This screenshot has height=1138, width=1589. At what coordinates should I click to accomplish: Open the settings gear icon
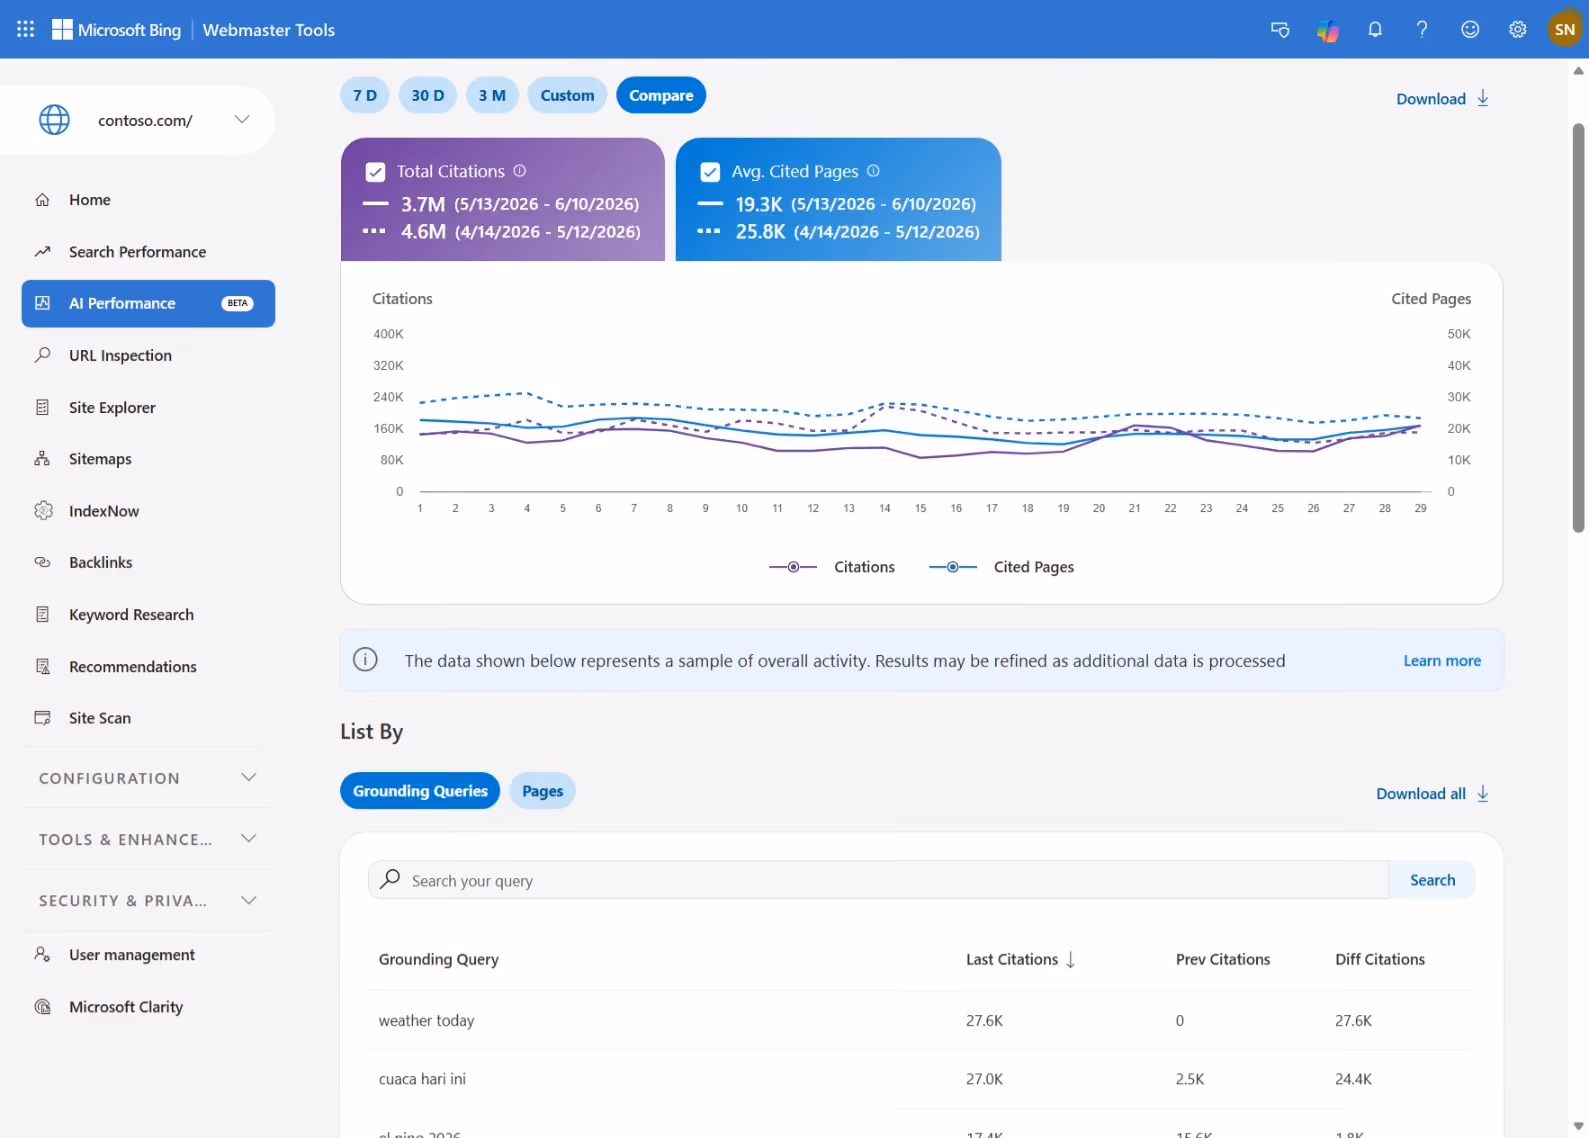click(1518, 29)
